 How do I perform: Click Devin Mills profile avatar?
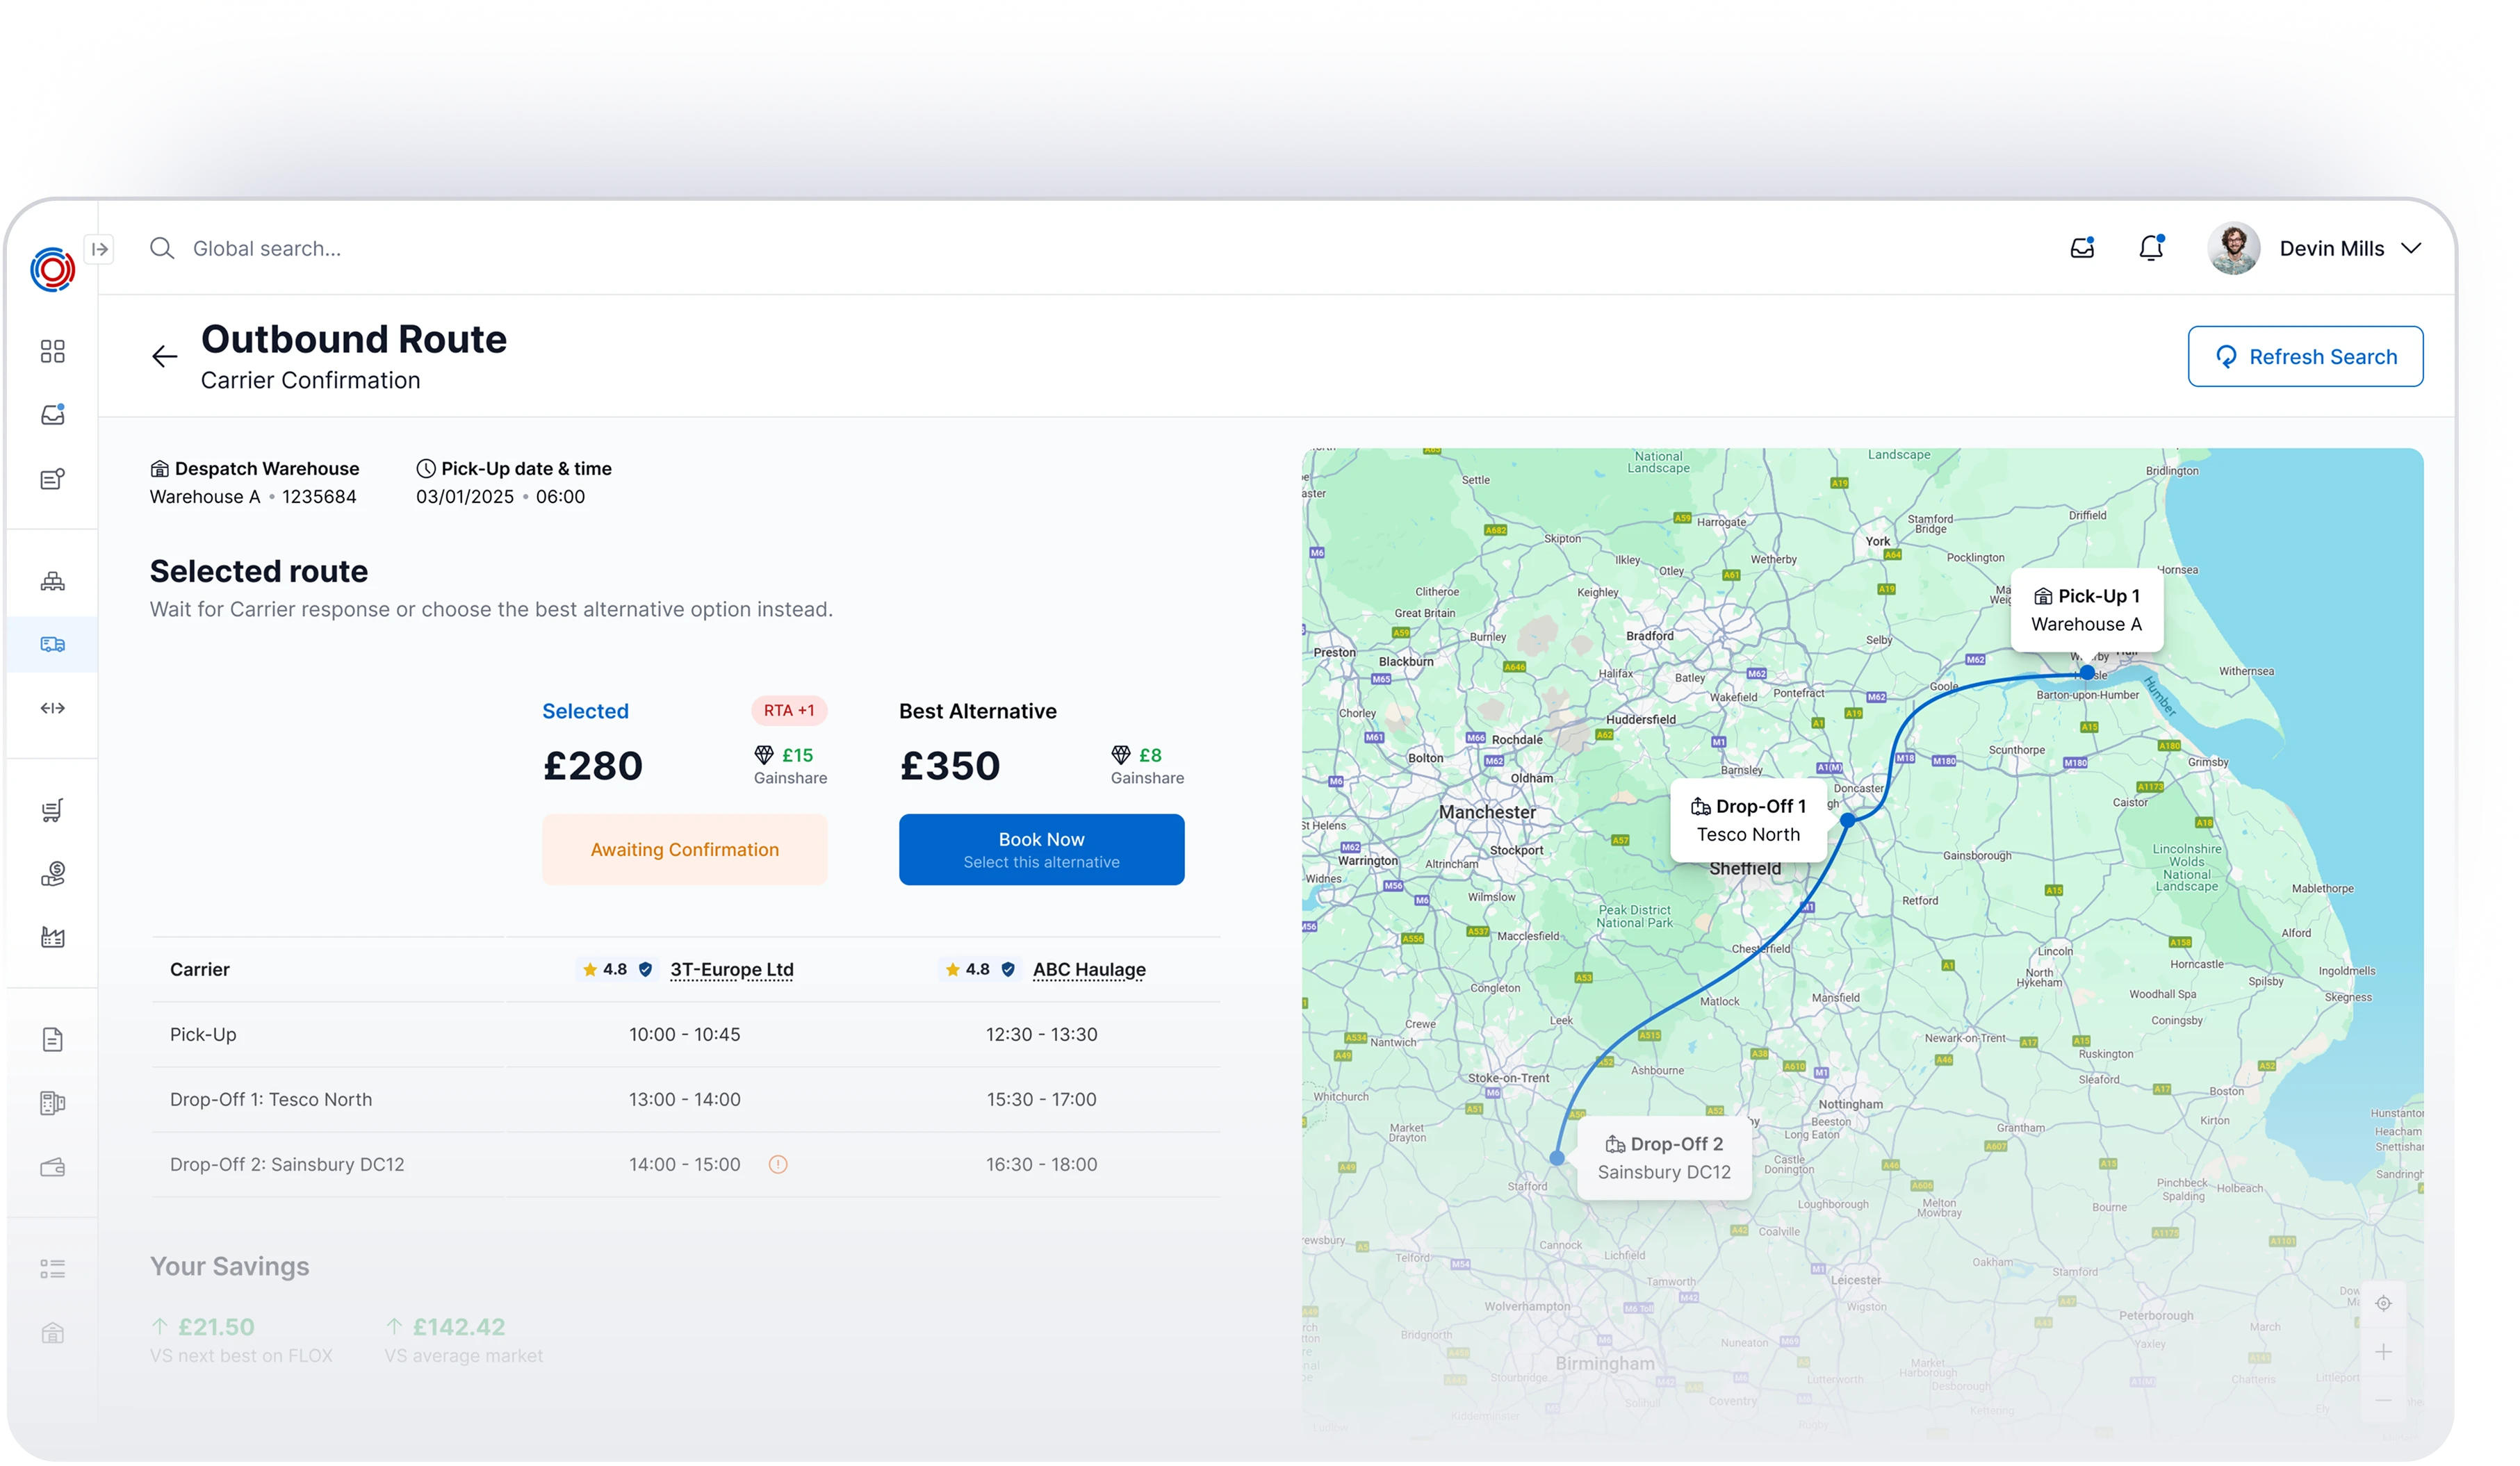(2233, 248)
